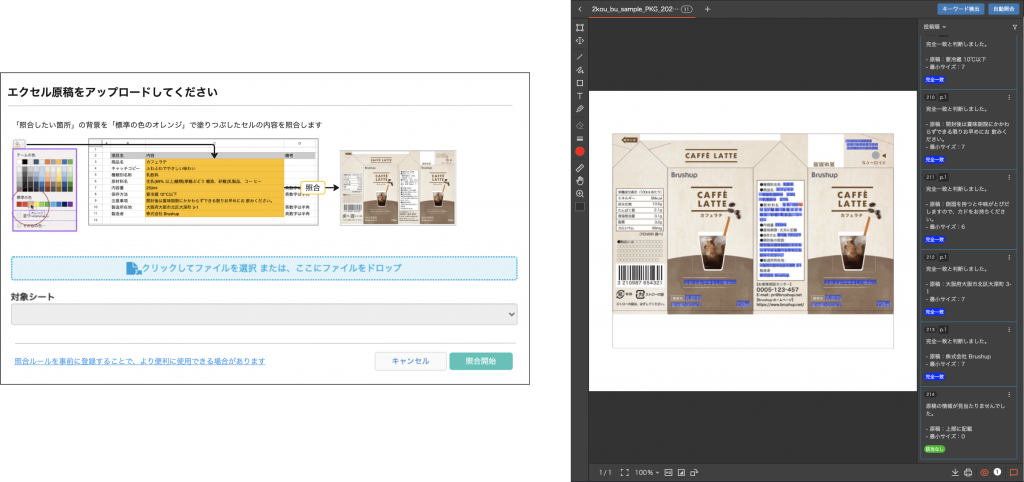Click the 完全一致 tag on comment 210

tap(935, 159)
